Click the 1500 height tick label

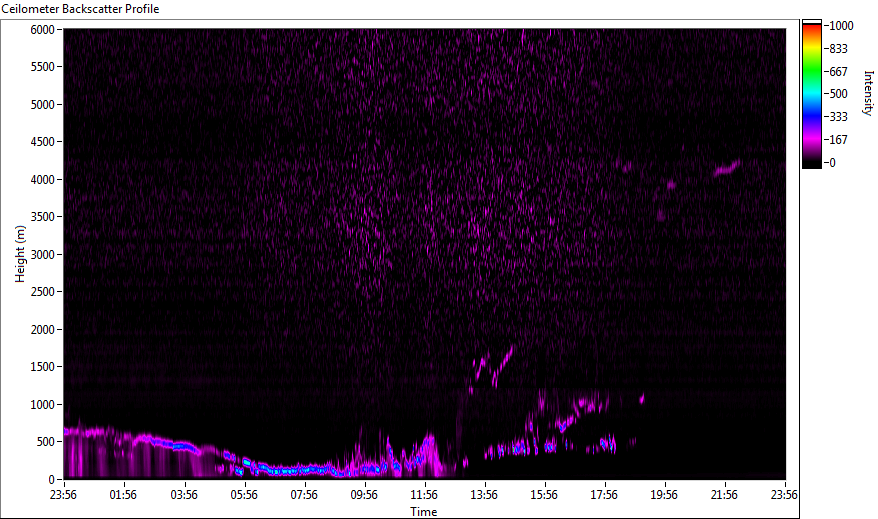(43, 367)
